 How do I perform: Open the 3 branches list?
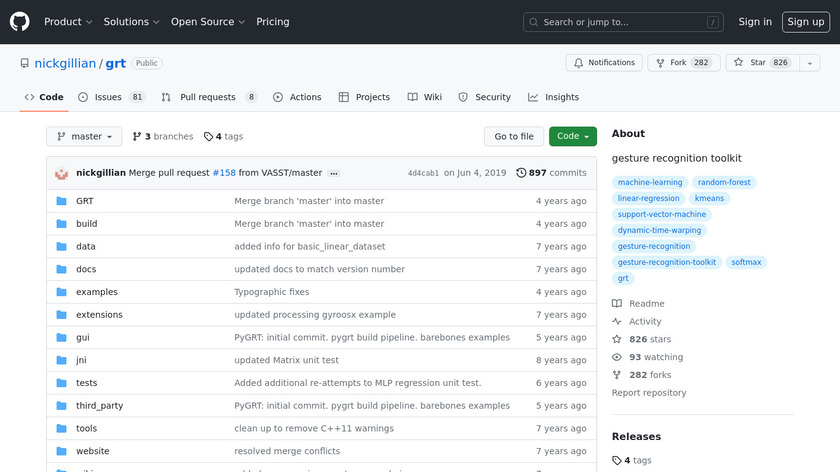click(x=162, y=137)
